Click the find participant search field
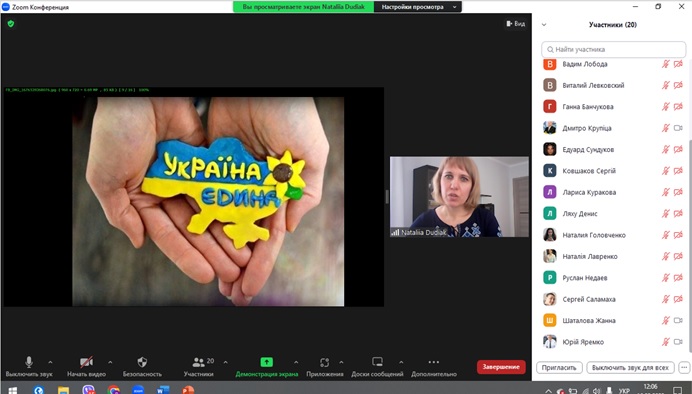 [x=613, y=49]
